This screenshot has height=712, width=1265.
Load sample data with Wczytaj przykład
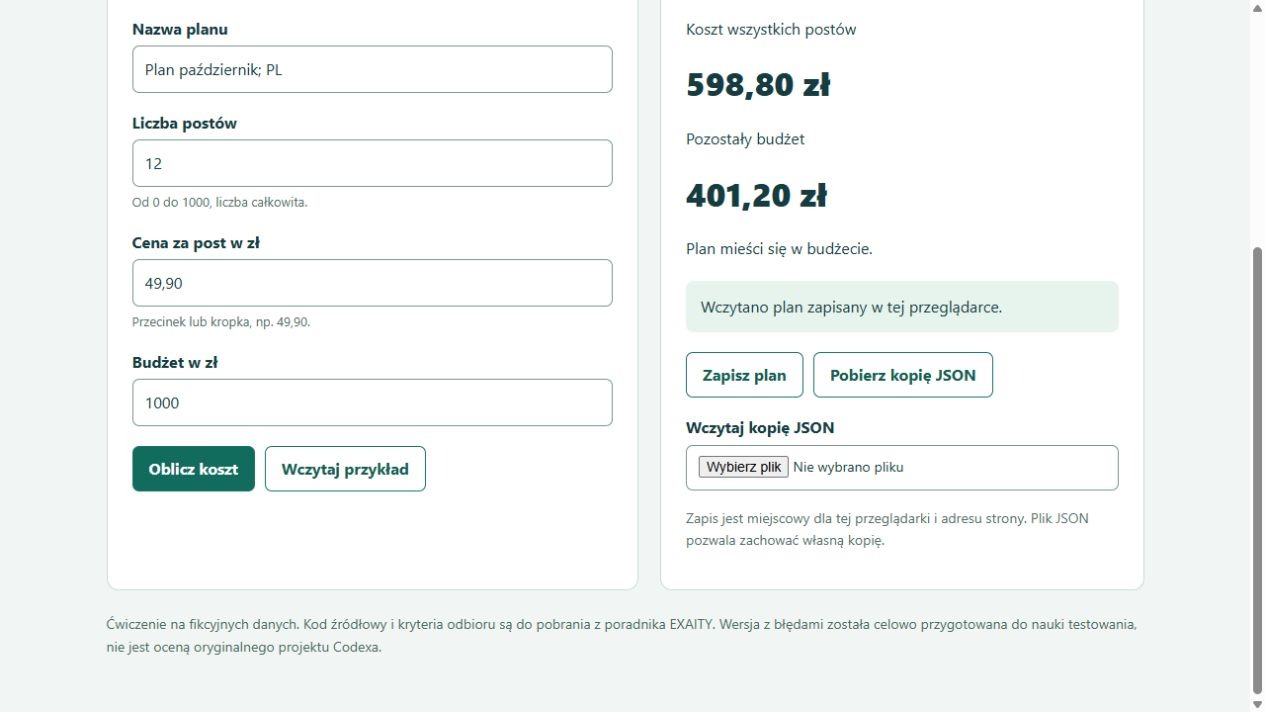click(x=345, y=469)
